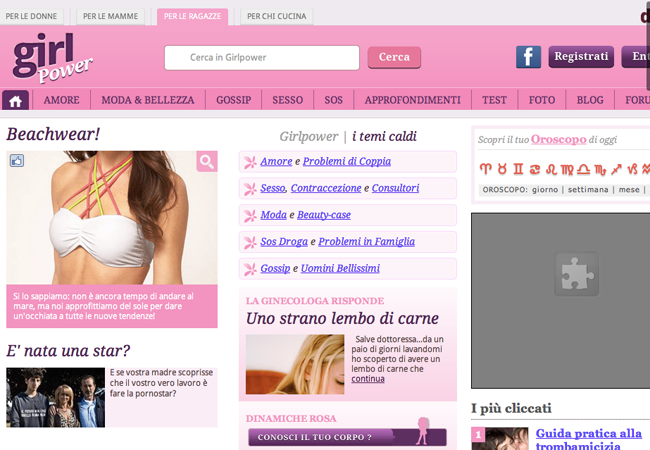The width and height of the screenshot is (650, 450).
Task: Open the Contraccezione link
Action: pyautogui.click(x=326, y=188)
